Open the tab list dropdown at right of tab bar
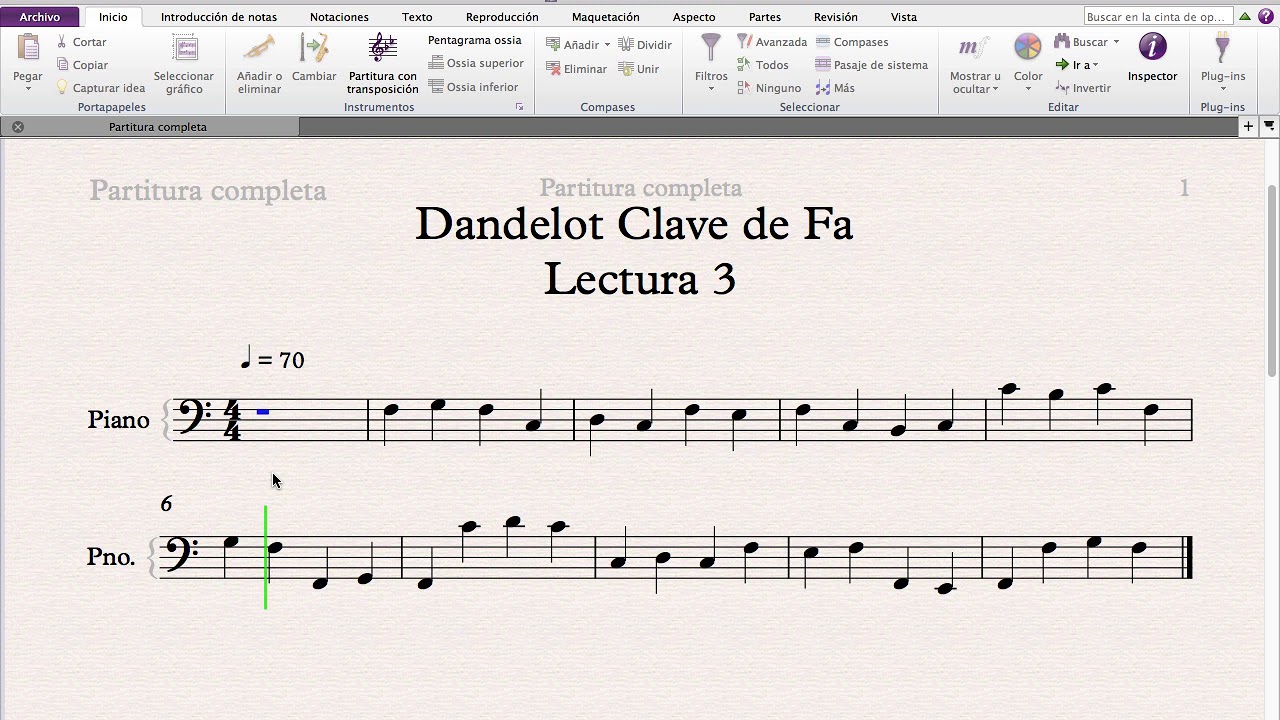This screenshot has height=720, width=1280. [1269, 126]
